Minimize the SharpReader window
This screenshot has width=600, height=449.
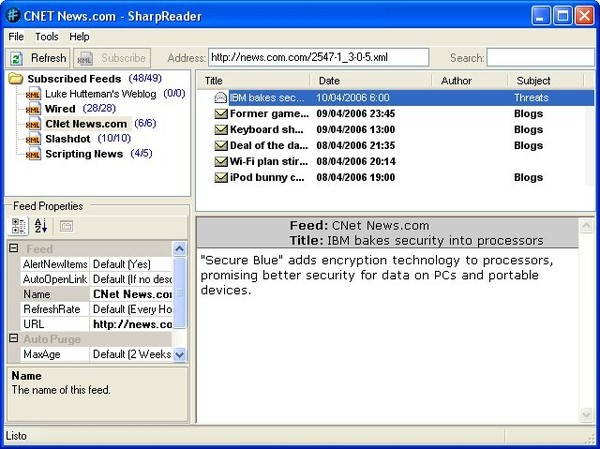[x=541, y=16]
